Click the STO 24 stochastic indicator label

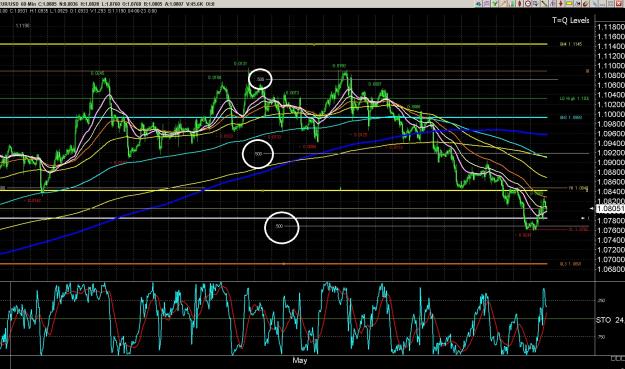[x=610, y=320]
